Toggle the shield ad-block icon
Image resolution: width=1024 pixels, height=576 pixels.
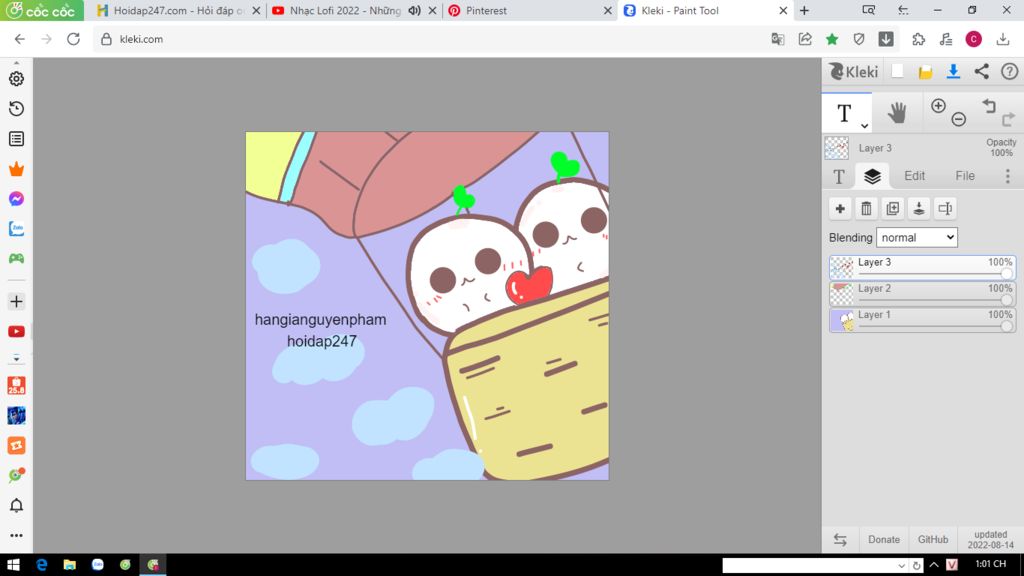[859, 39]
